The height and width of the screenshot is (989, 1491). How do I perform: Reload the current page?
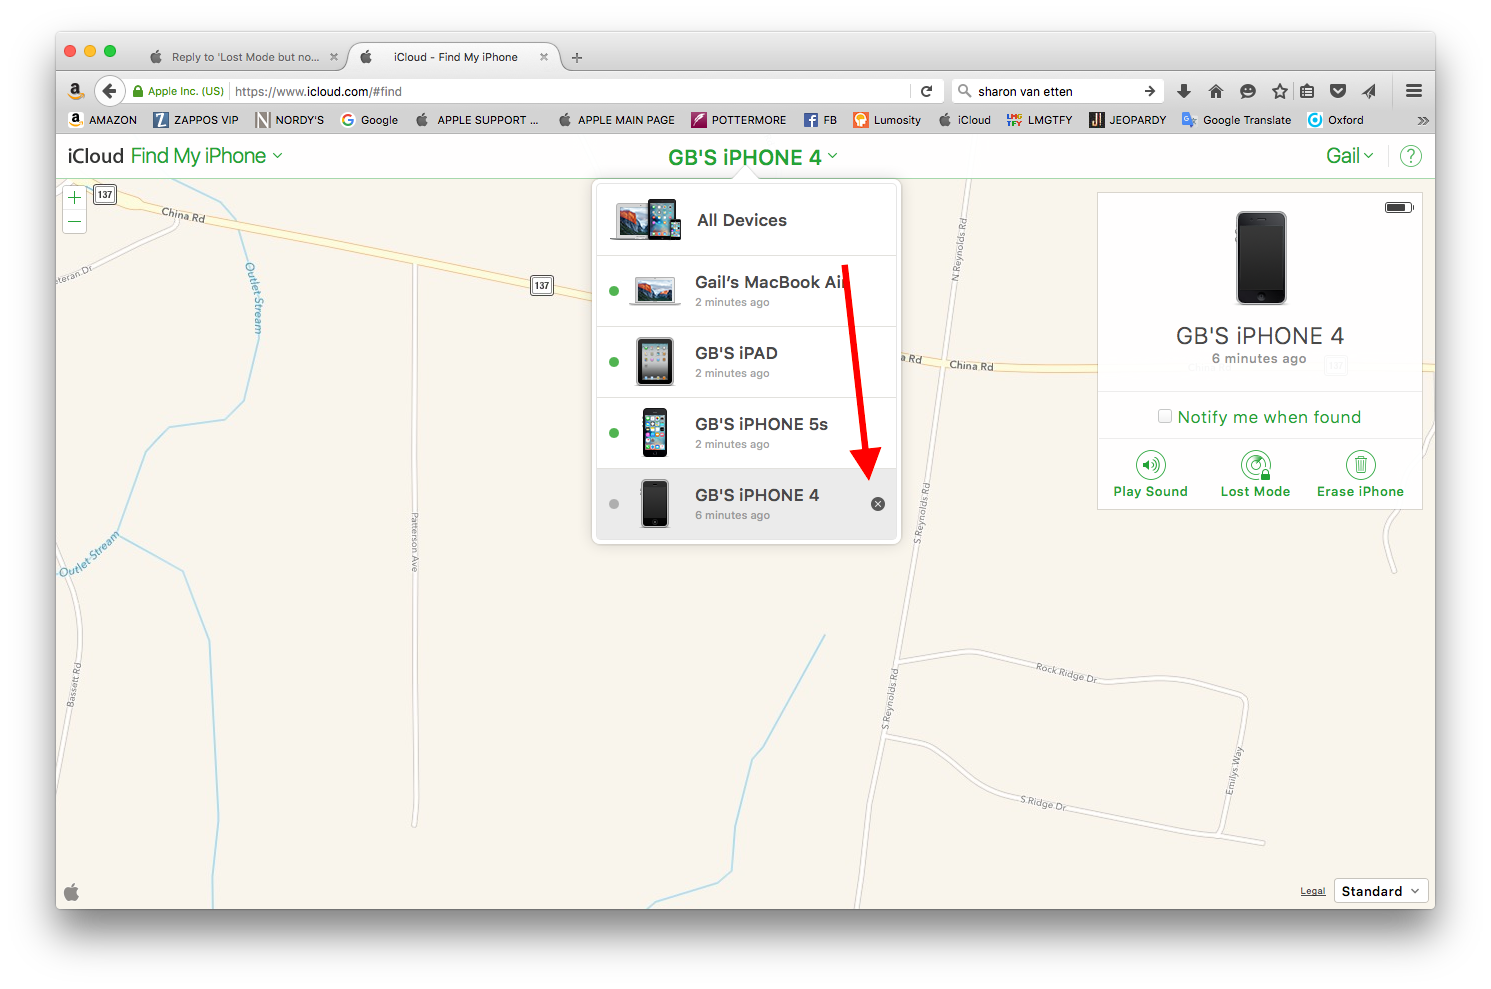click(927, 91)
